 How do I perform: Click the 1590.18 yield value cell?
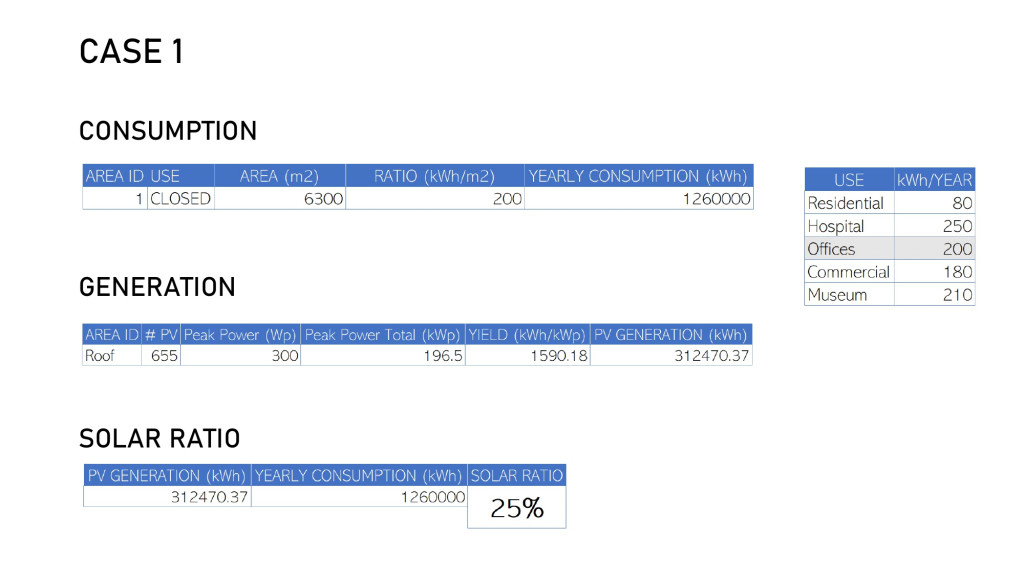coord(528,355)
